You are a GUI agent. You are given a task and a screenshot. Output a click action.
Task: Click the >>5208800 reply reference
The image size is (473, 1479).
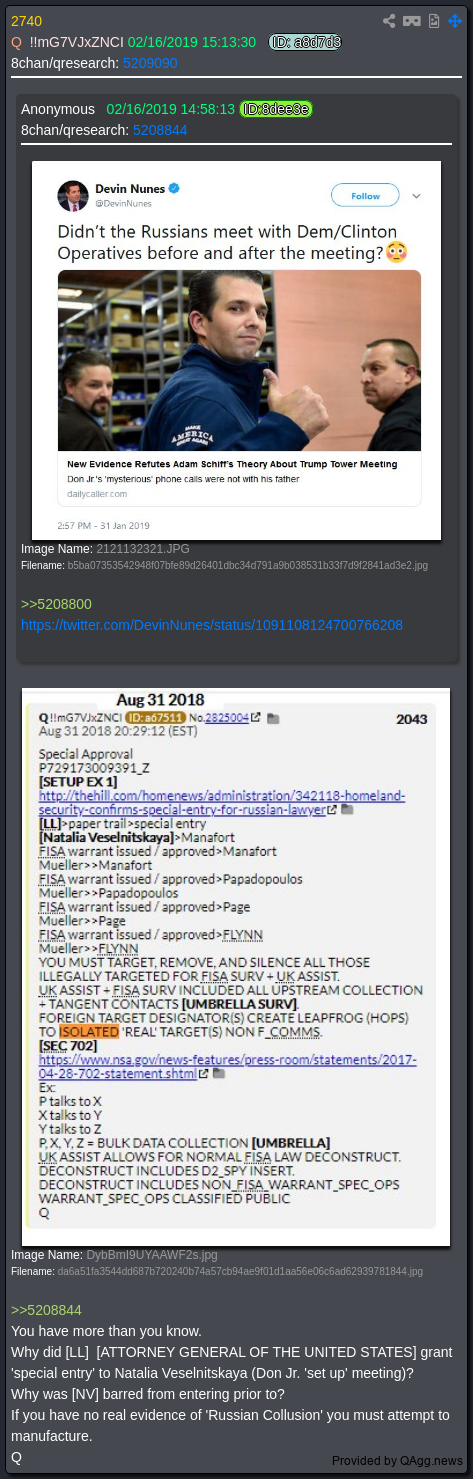[56, 604]
